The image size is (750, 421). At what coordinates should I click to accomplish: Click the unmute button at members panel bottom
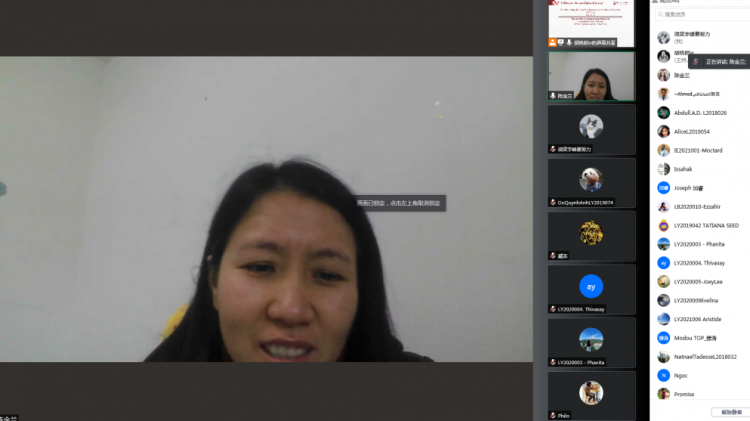[731, 412]
